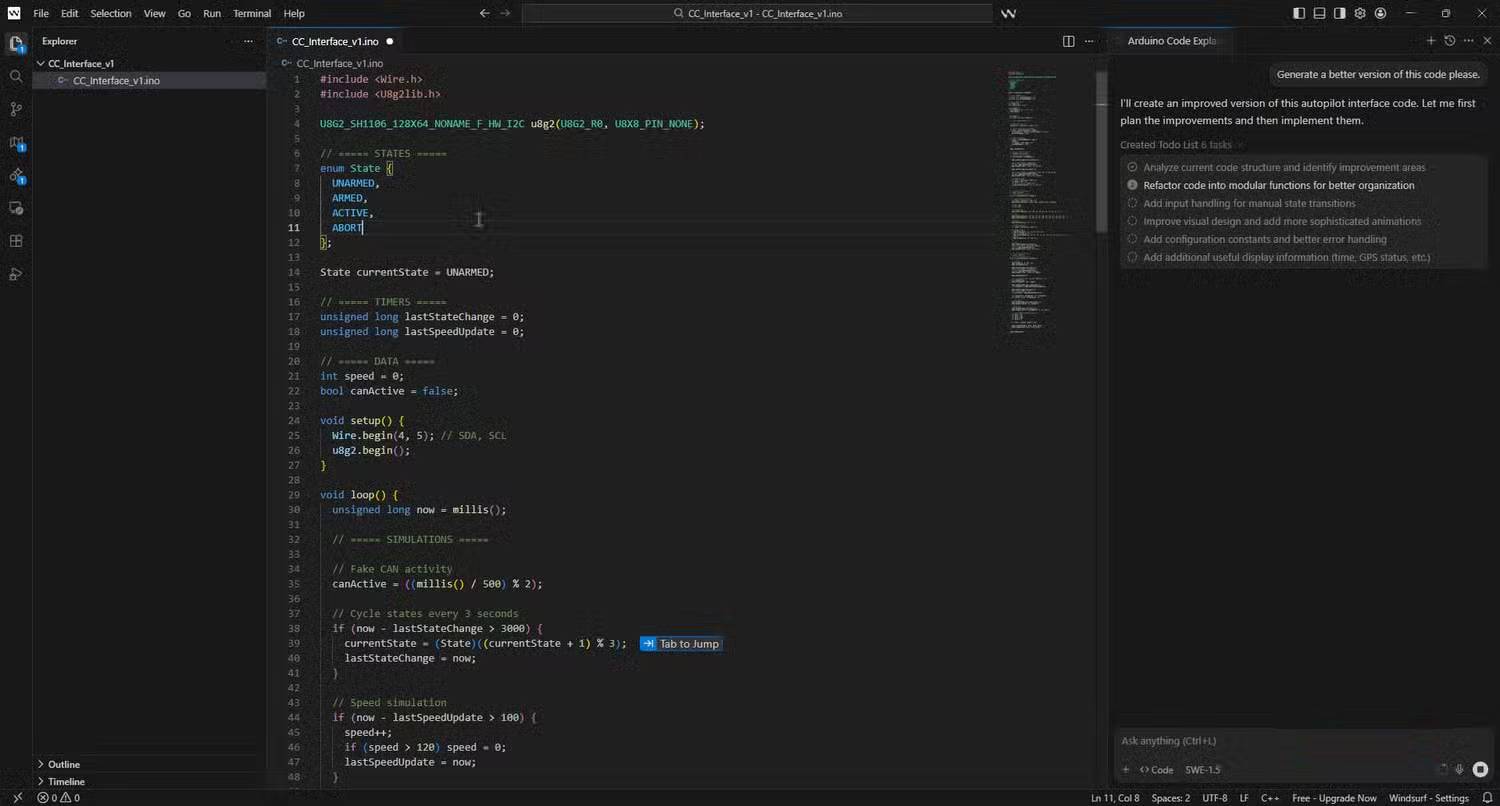Click the Windsurf logo beside the search bar

tap(1008, 13)
